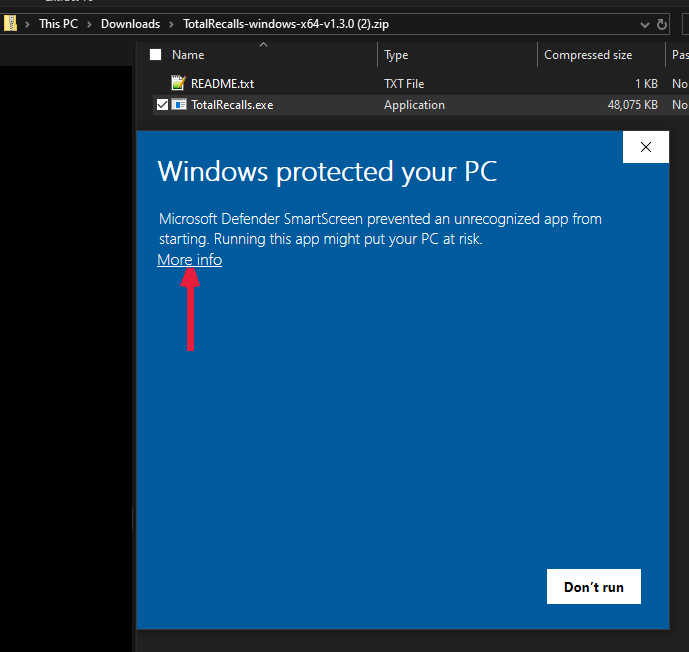
Task: Expand chevron after Downloads breadcrumb
Action: (x=171, y=24)
